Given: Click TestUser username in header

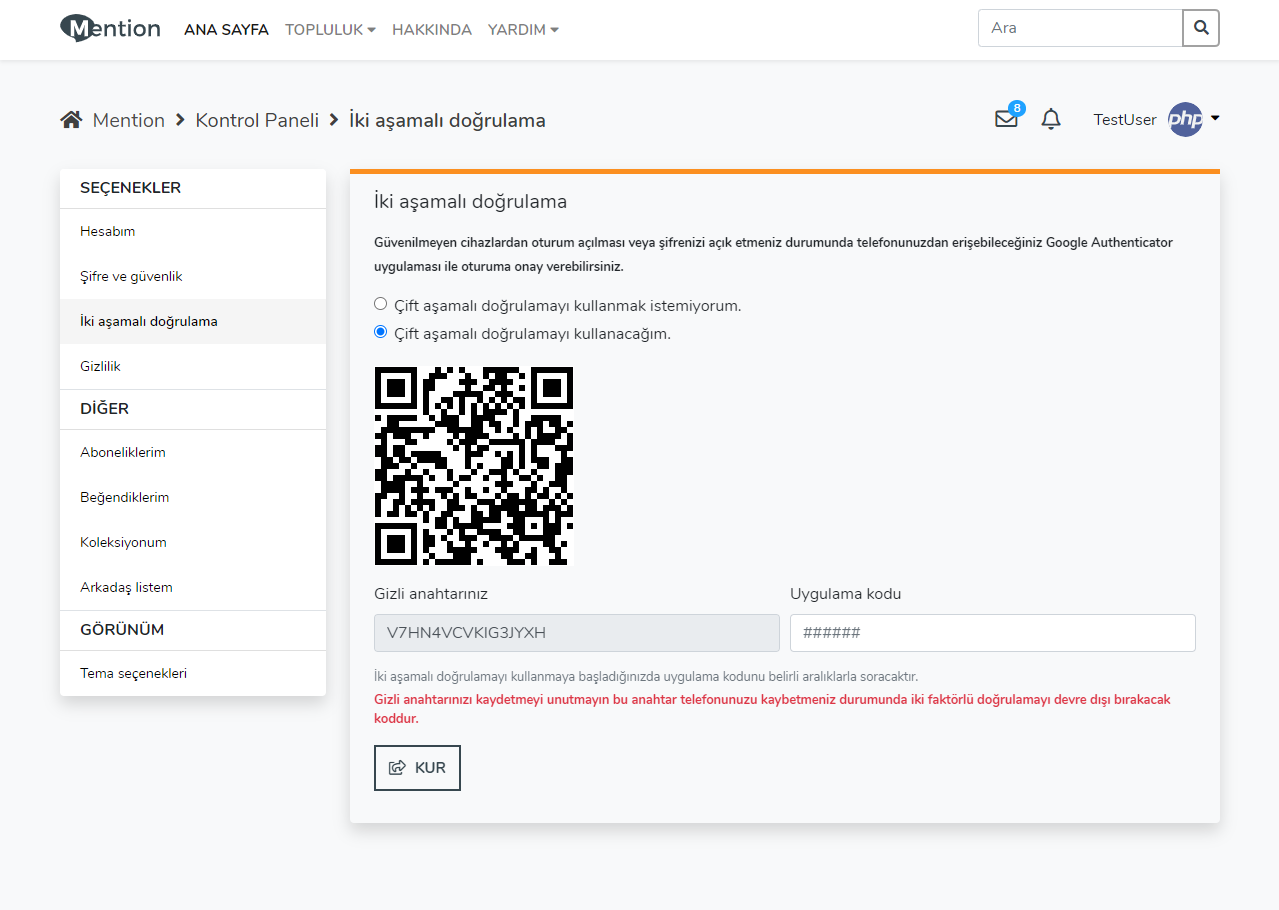Looking at the screenshot, I should pos(1125,119).
